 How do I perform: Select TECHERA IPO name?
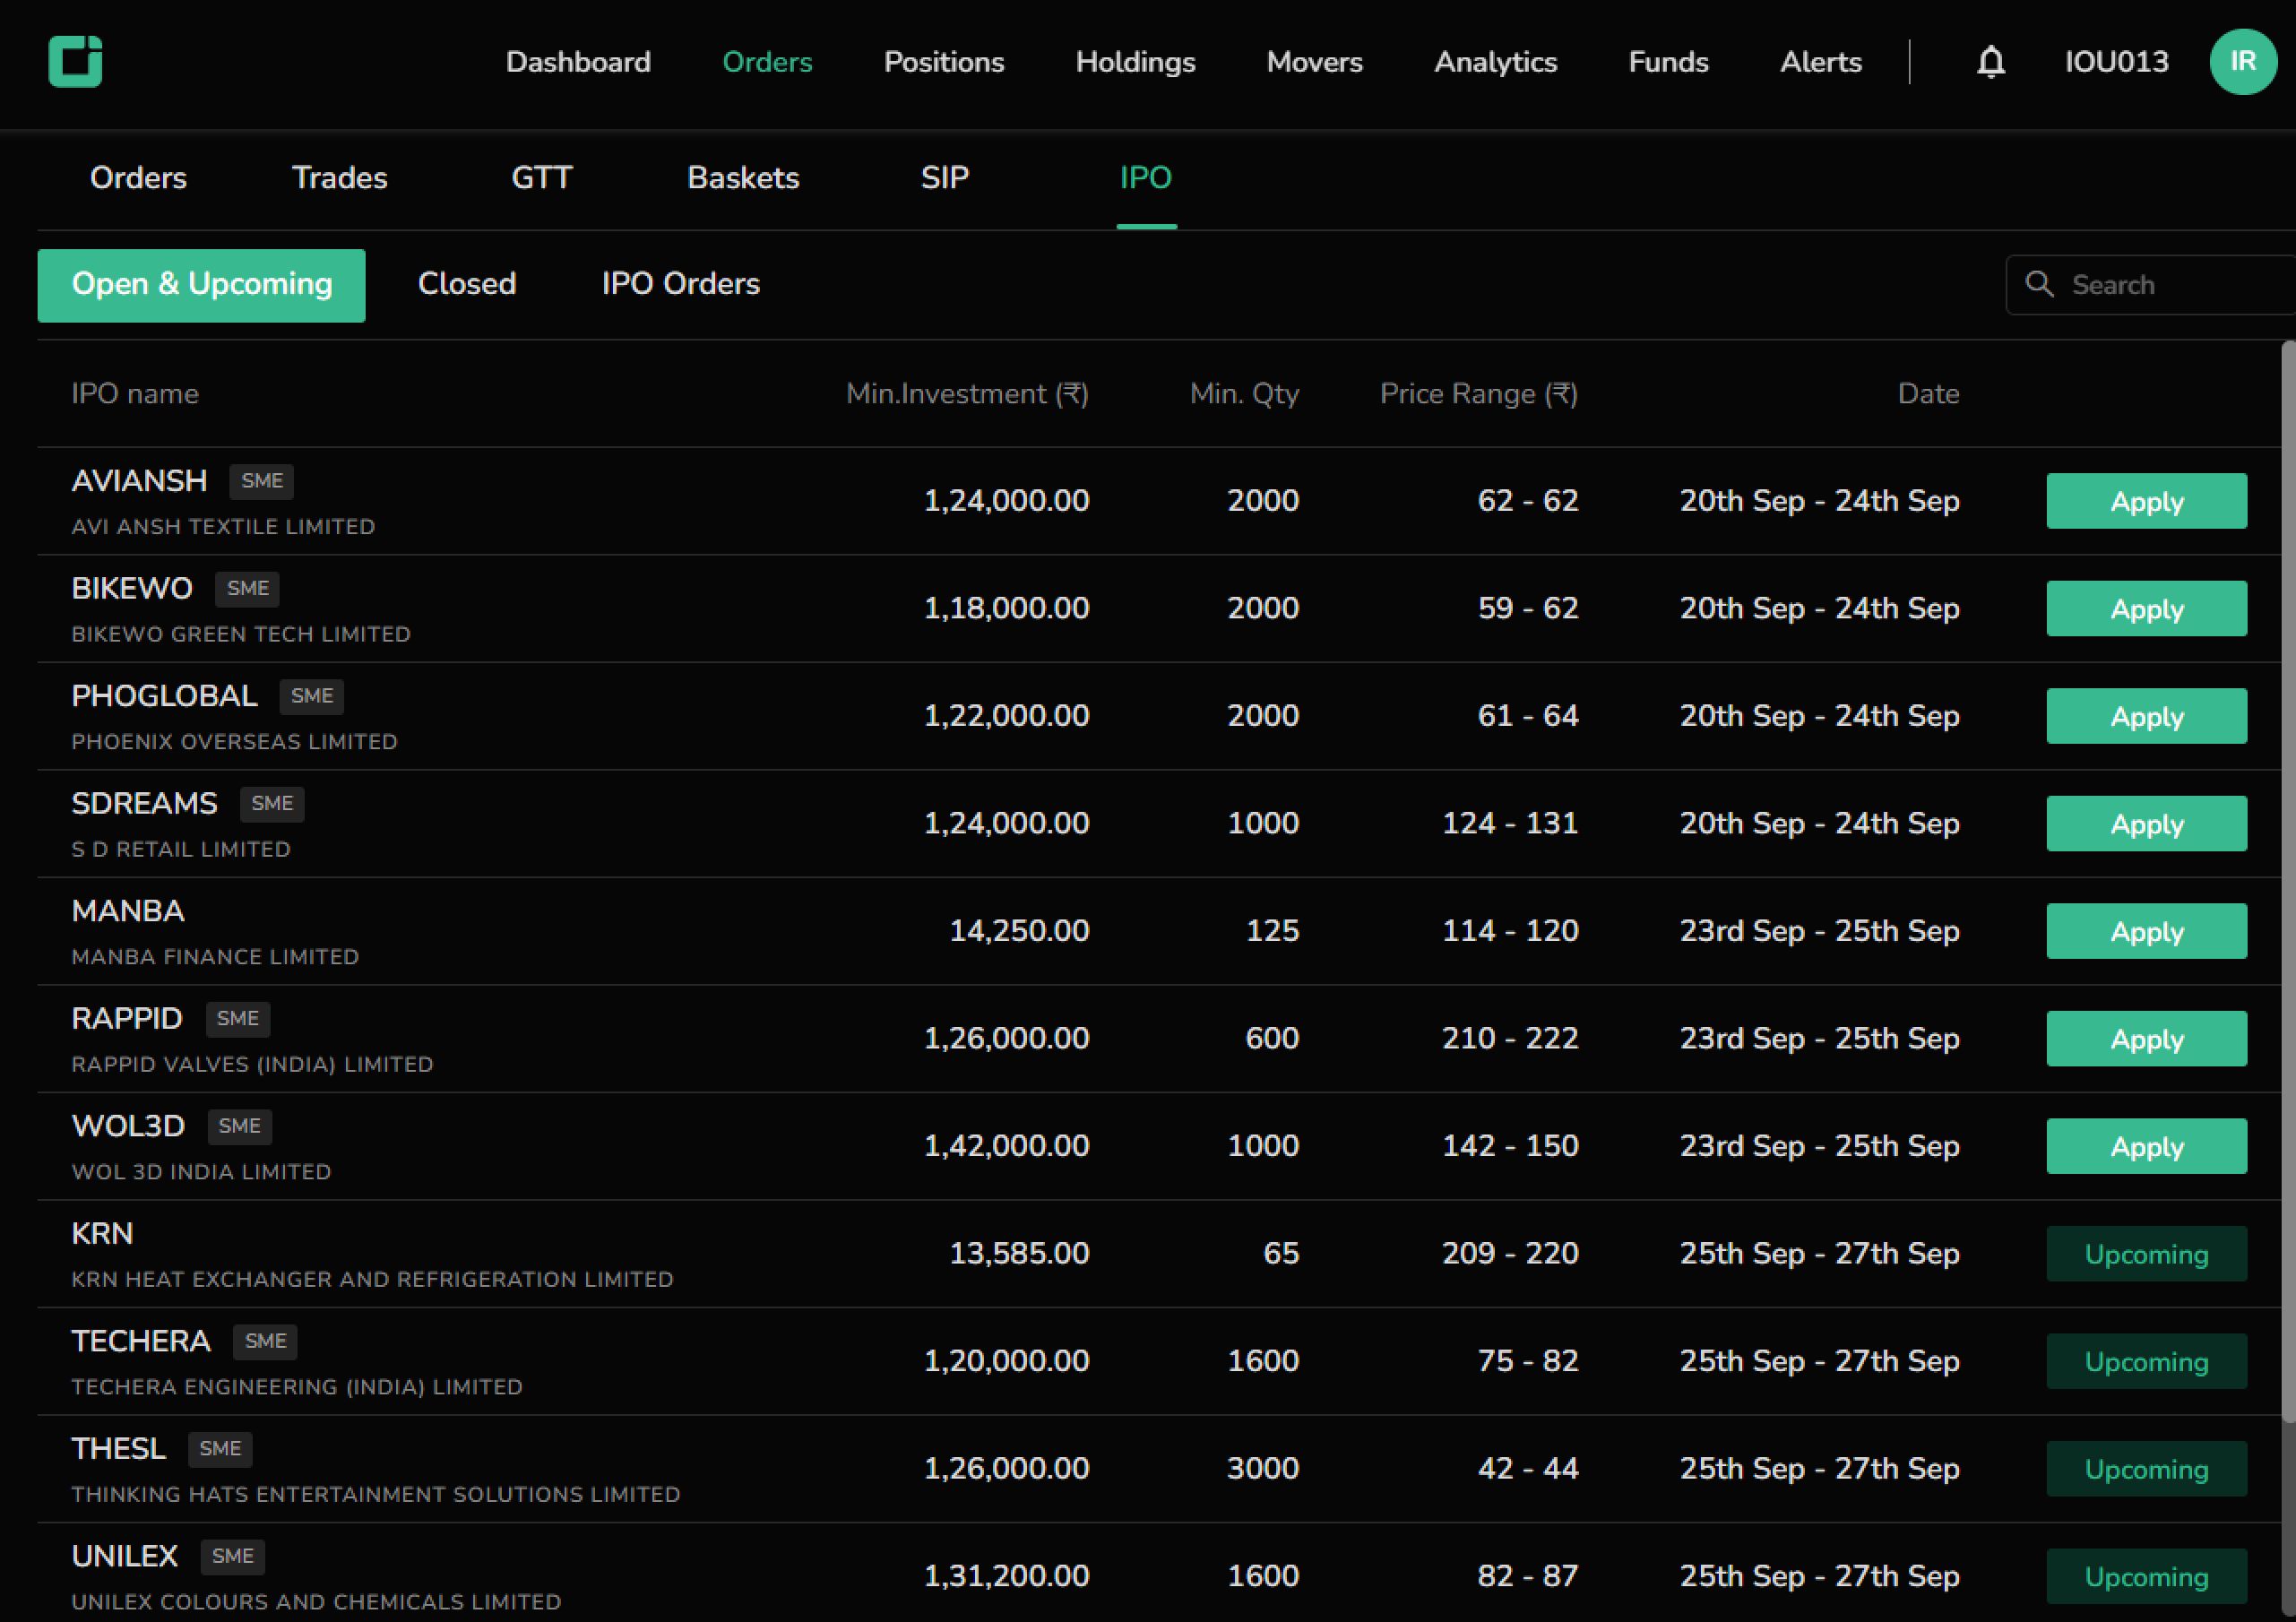pyautogui.click(x=141, y=1341)
